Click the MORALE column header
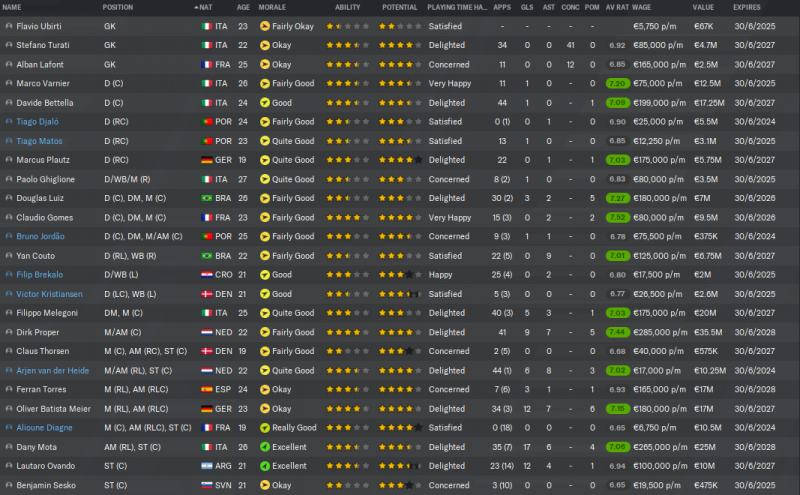 [272, 7]
